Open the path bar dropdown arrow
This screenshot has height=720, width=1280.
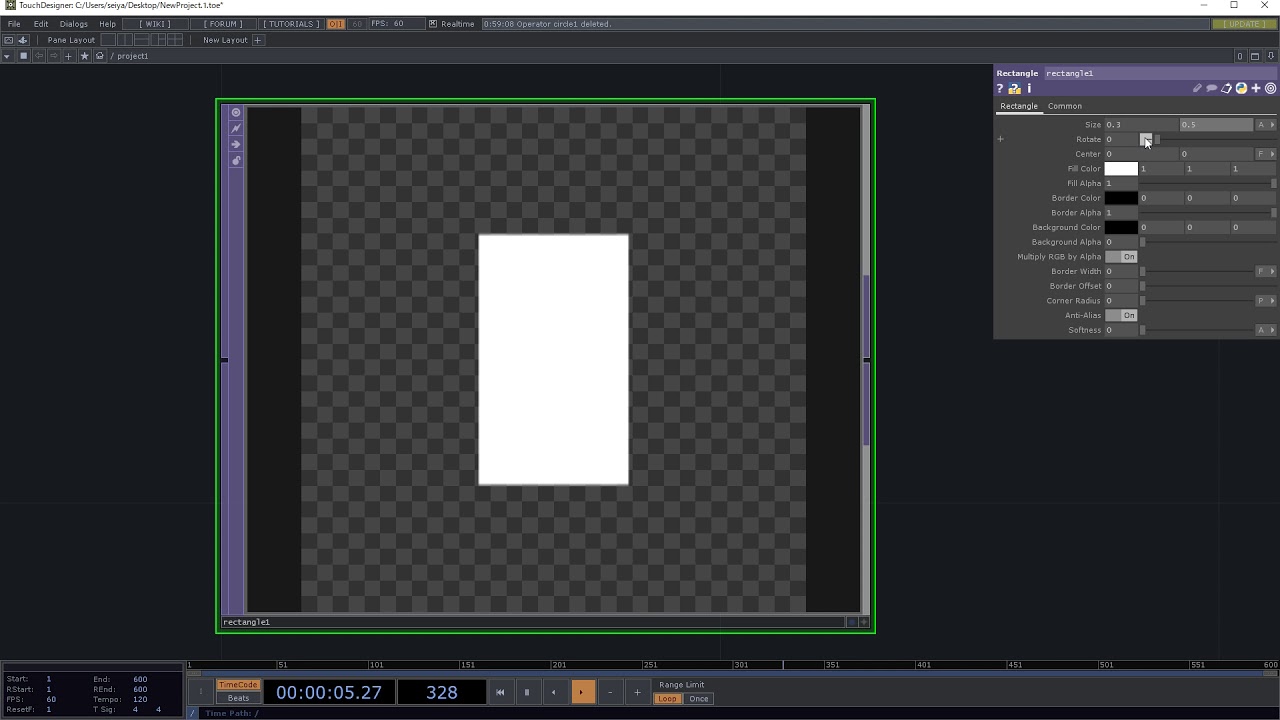point(7,56)
